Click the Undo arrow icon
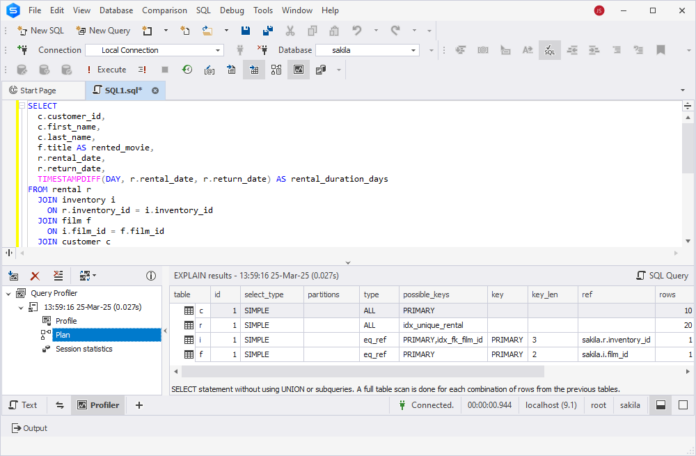Image resolution: width=696 pixels, height=456 pixels. [x=356, y=31]
